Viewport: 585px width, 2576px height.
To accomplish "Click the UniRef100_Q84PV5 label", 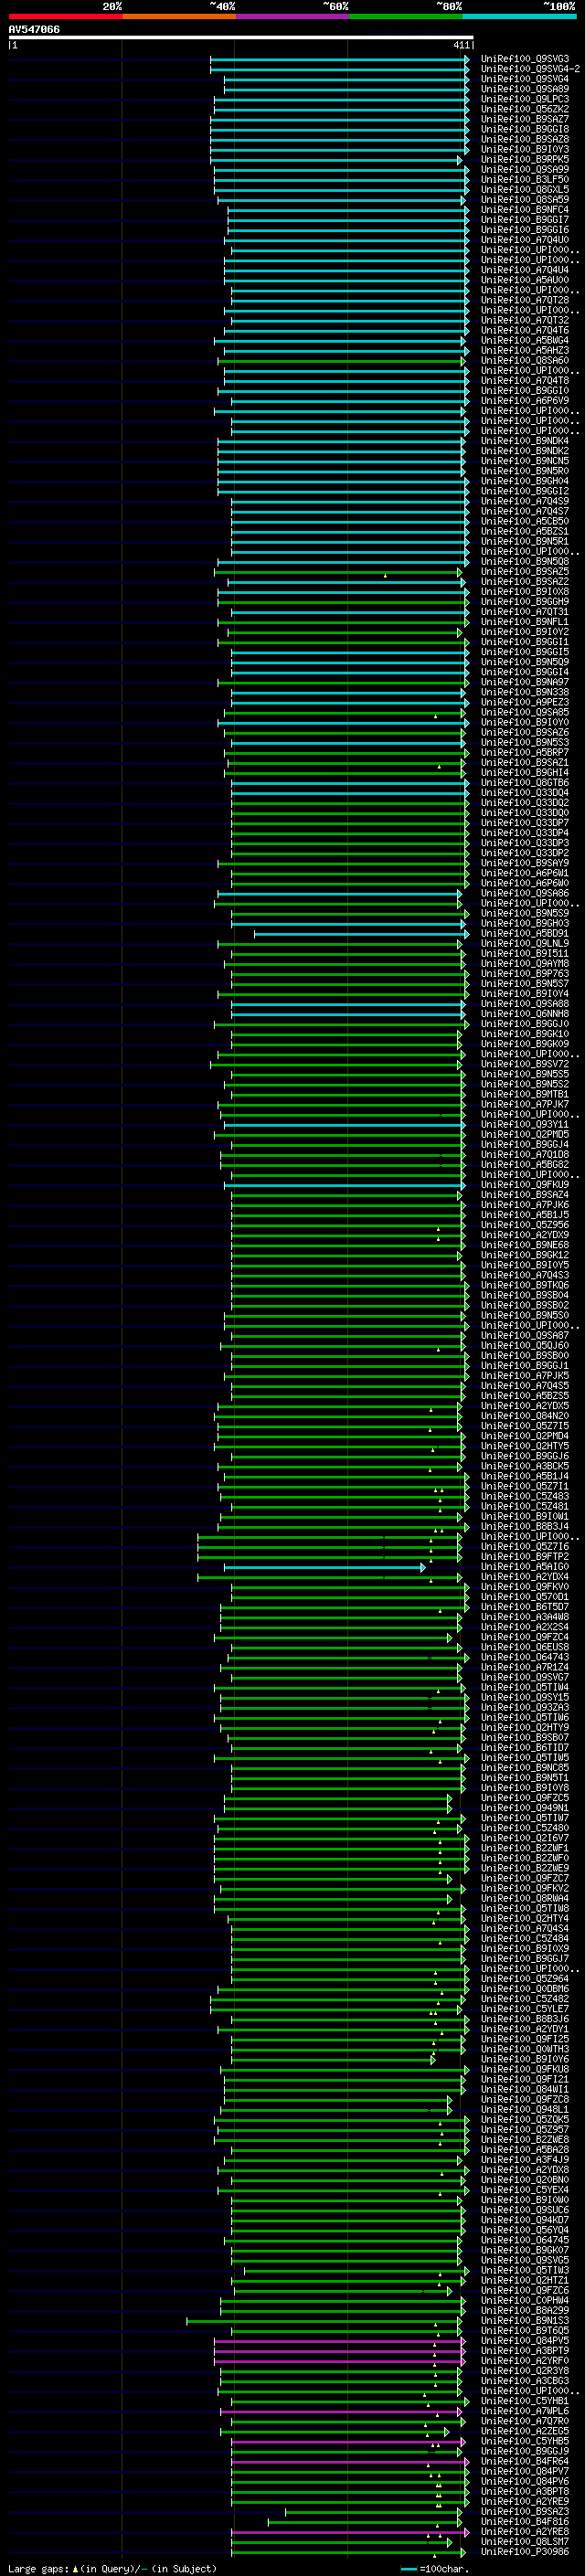I will tap(525, 2340).
